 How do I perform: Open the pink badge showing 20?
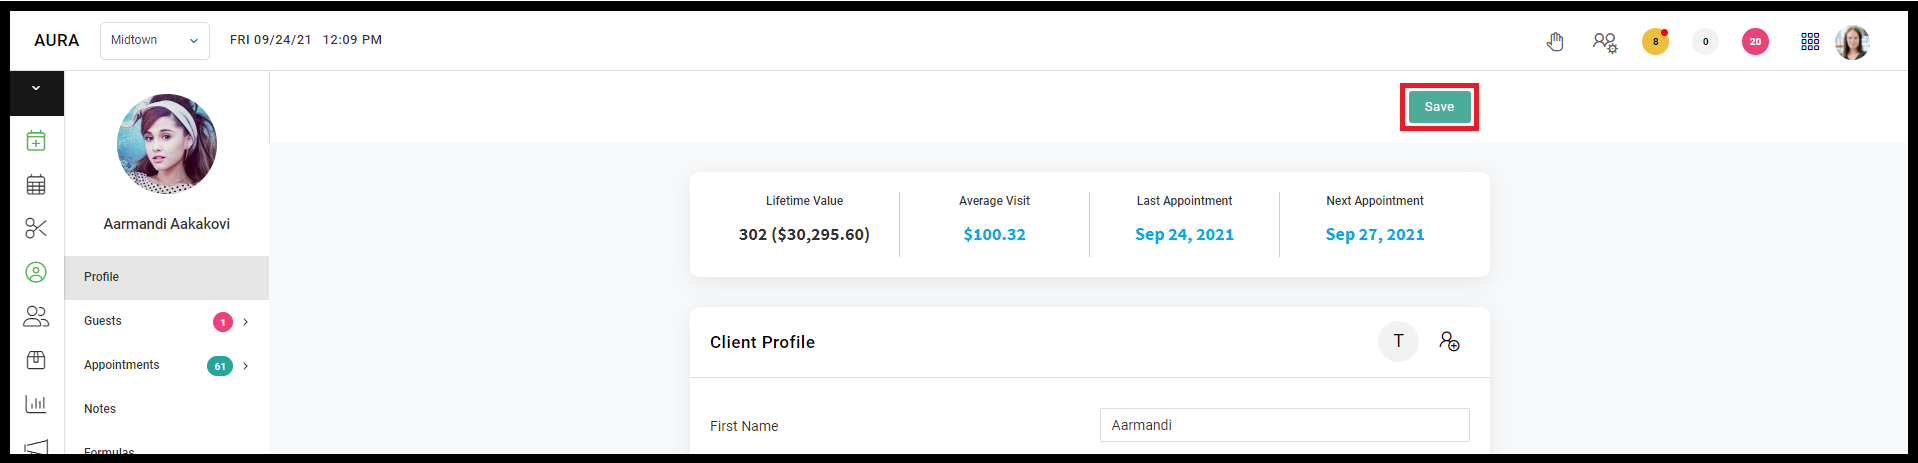point(1755,42)
